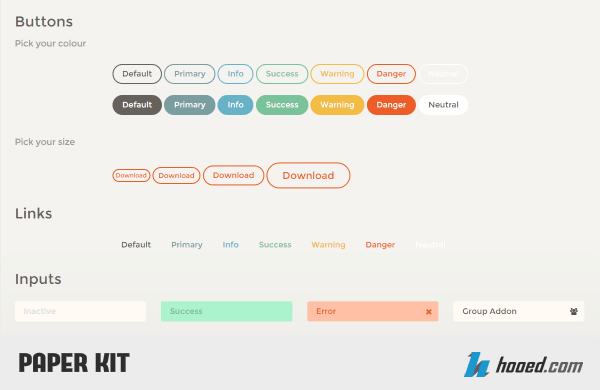Click the outlined Primary button
Viewport: 600px width, 390px height.
190,74
